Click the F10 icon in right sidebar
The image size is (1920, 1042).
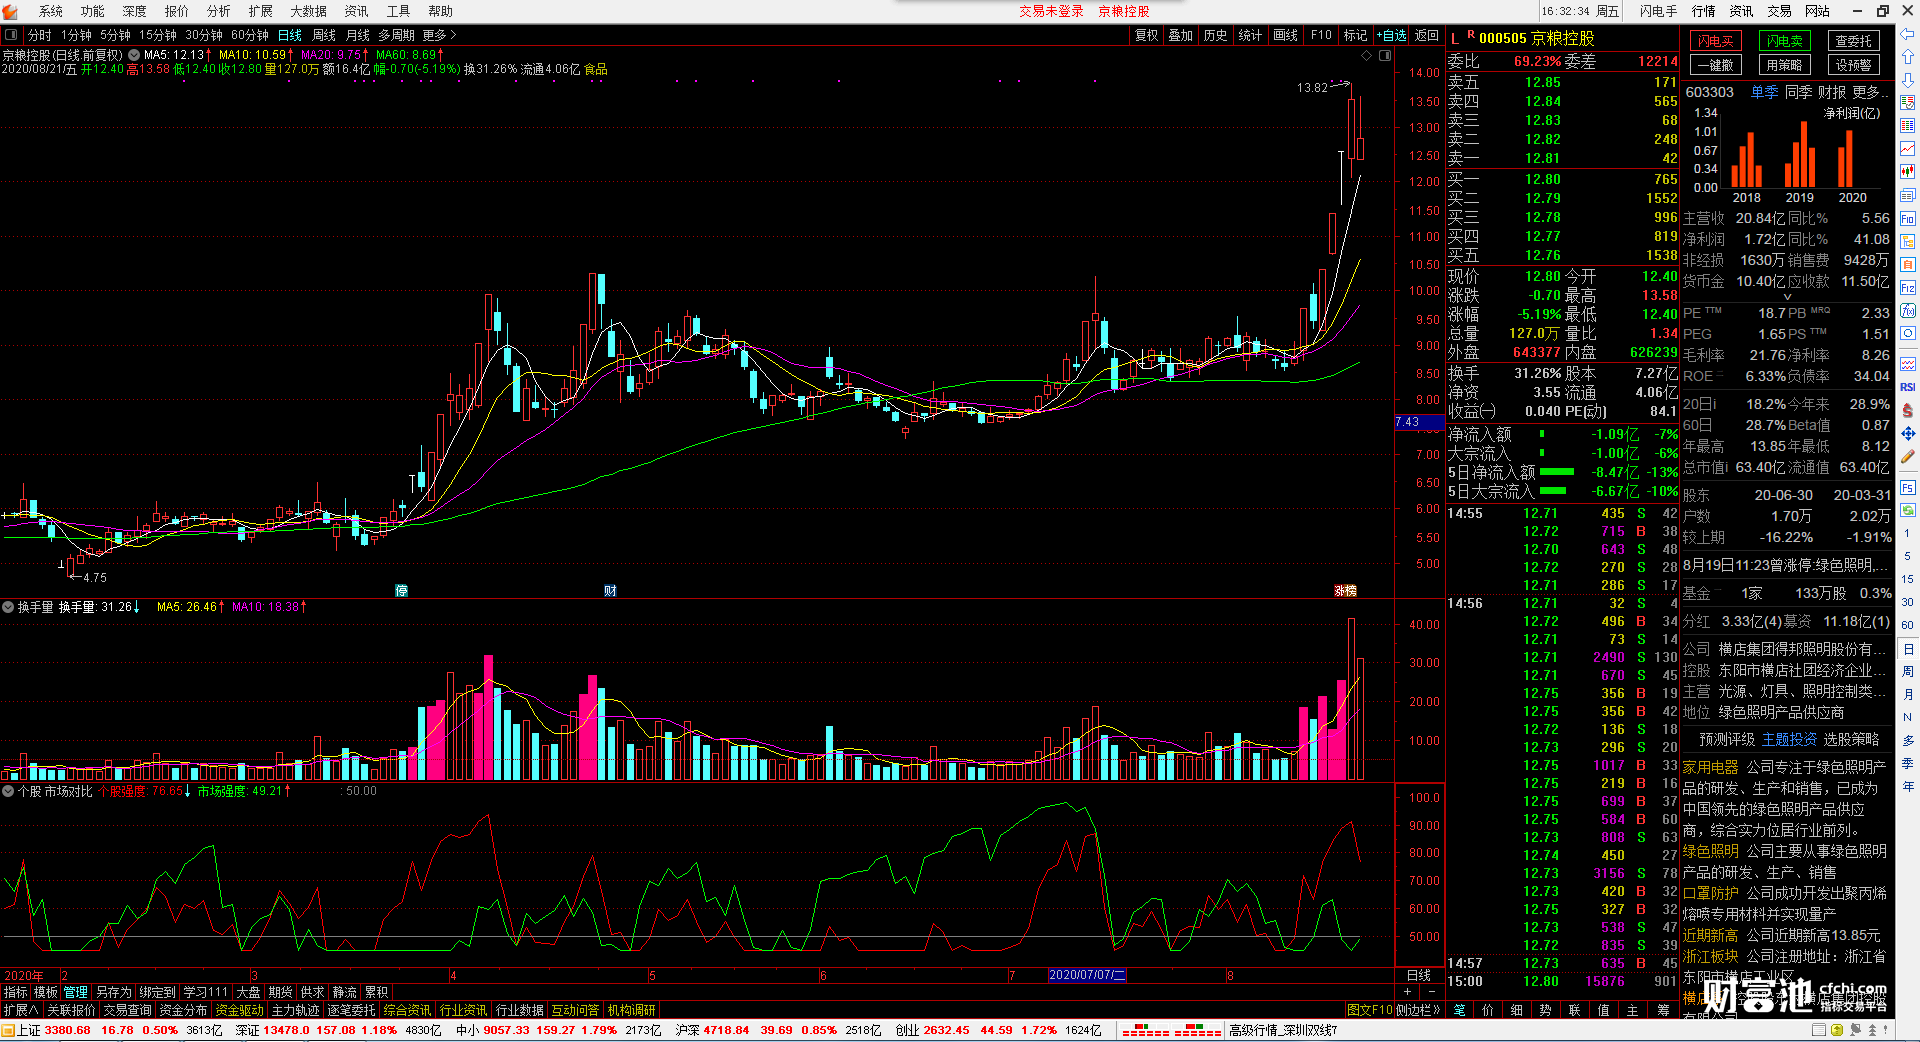(x=1908, y=218)
